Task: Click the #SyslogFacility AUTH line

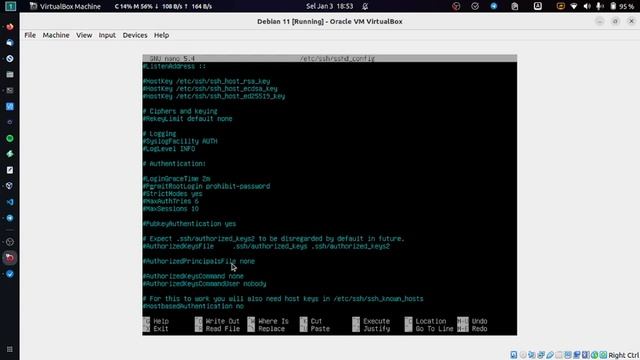Action: click(180, 141)
